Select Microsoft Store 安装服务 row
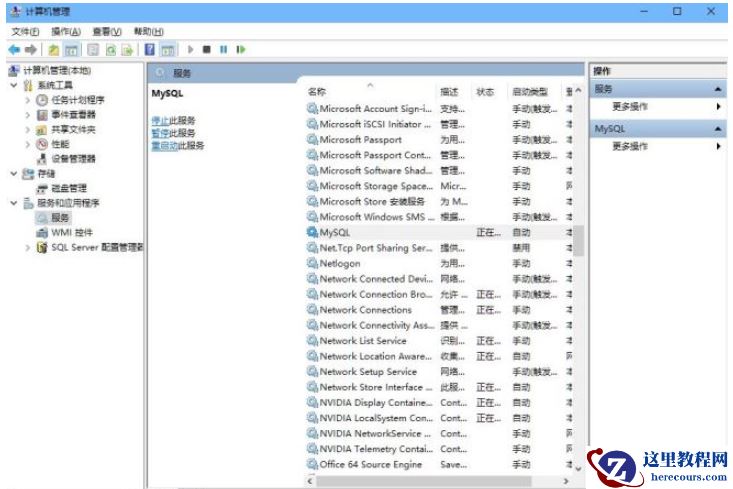Image resolution: width=733 pixels, height=489 pixels. click(x=439, y=201)
